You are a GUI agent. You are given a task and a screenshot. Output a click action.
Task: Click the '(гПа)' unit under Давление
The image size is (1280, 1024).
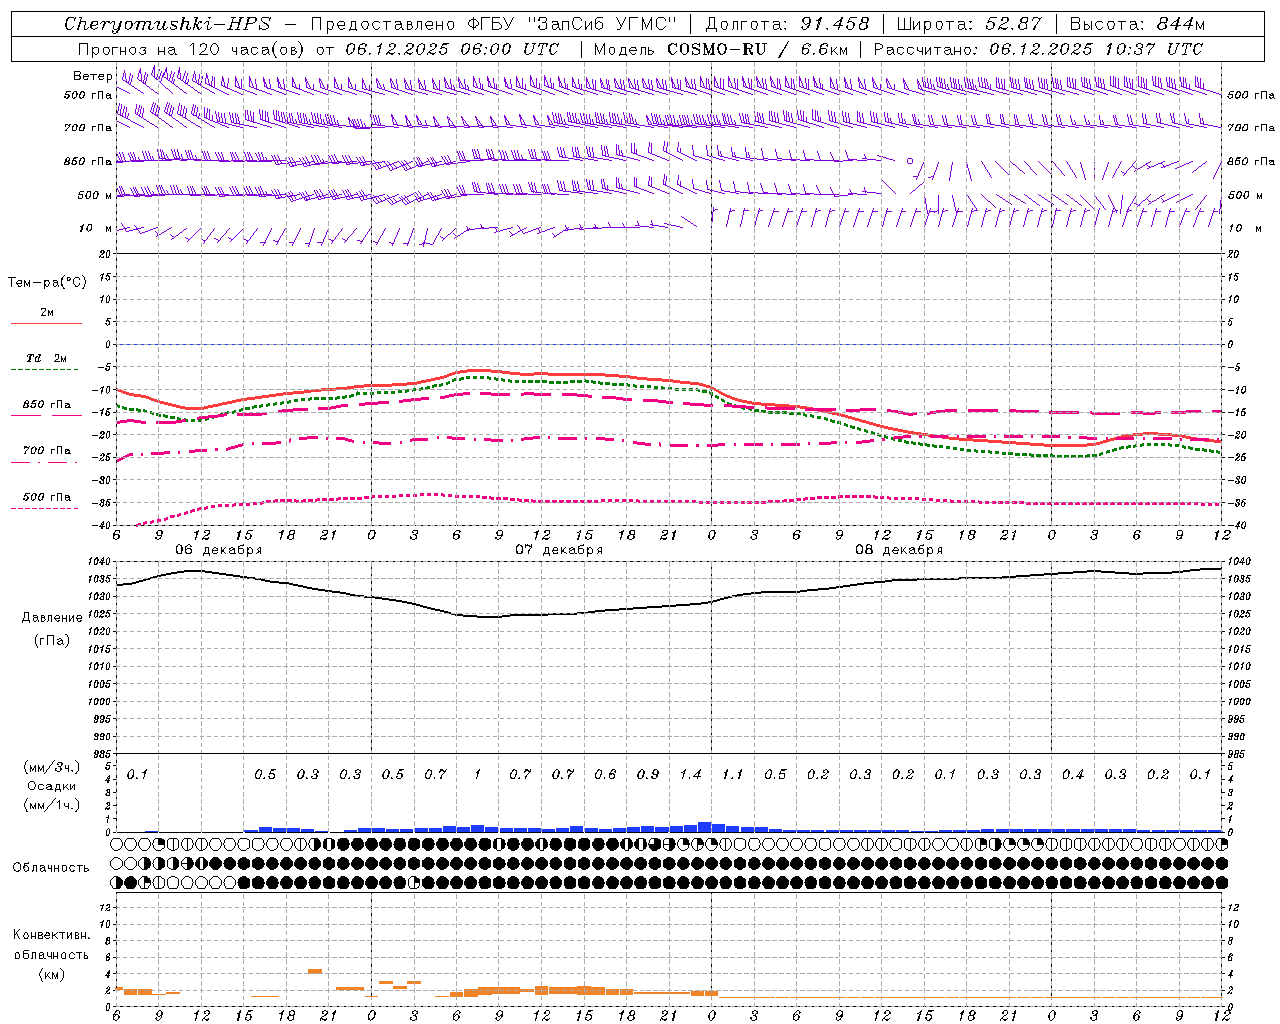click(x=51, y=640)
